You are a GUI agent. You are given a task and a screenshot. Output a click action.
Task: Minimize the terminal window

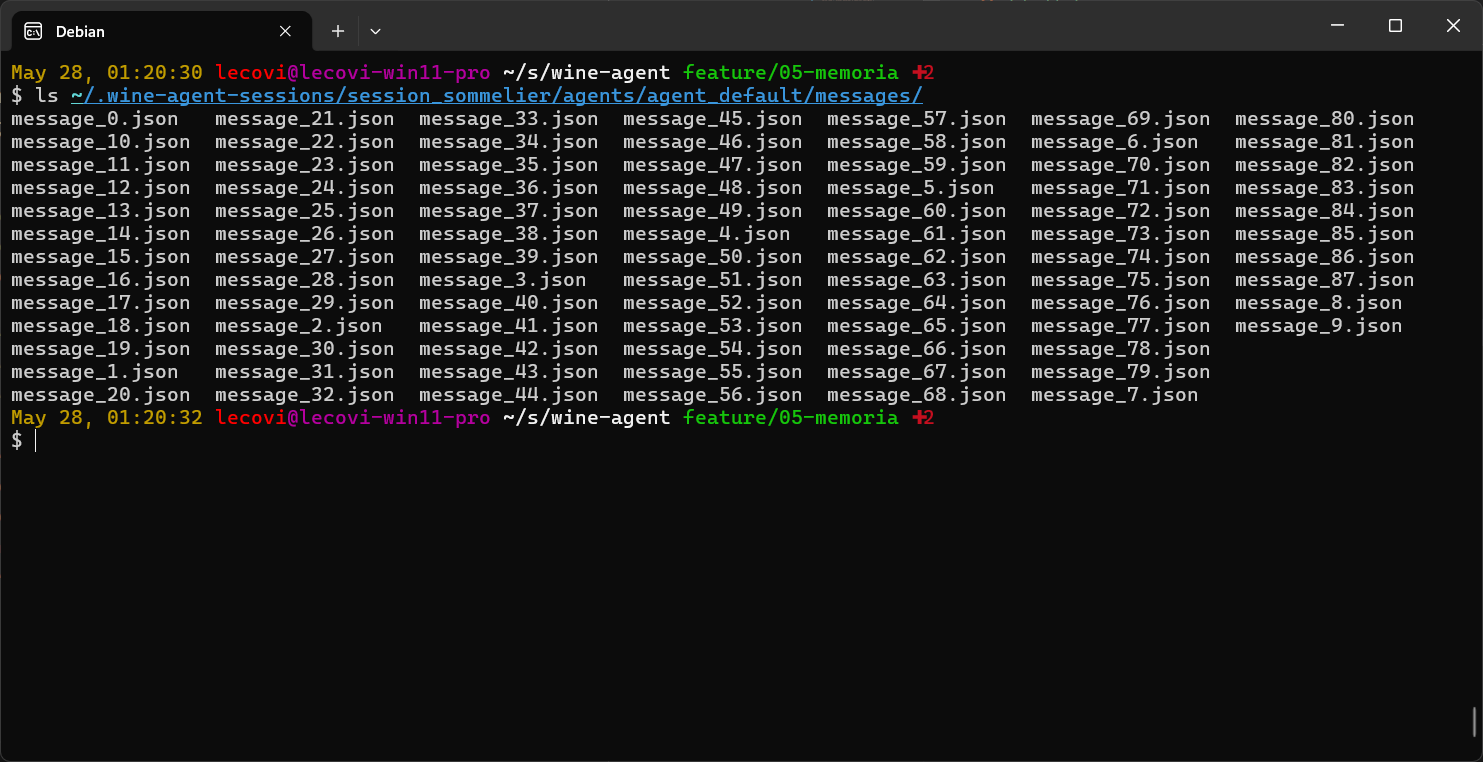(1337, 26)
